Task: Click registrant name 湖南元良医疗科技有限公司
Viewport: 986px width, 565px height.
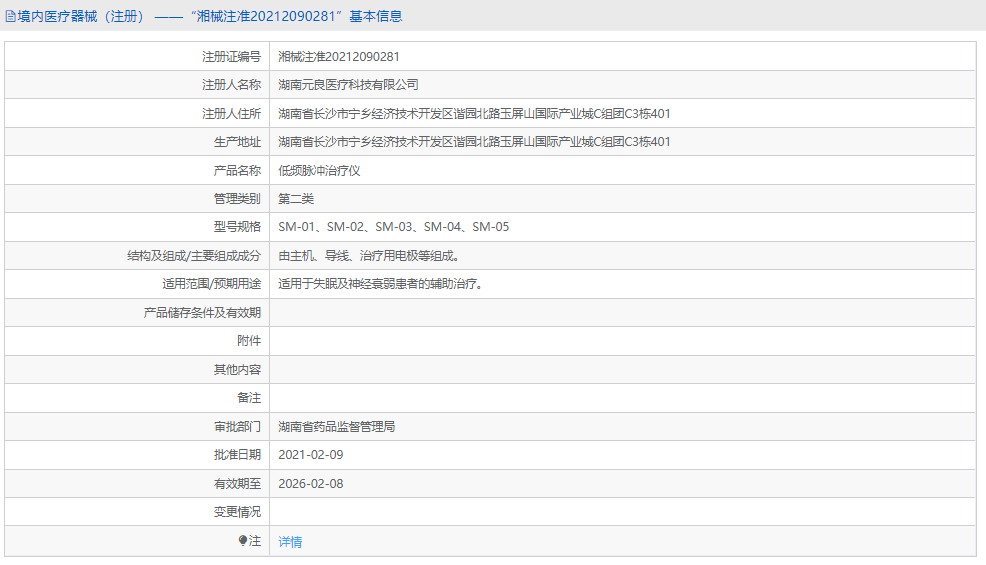Action: coord(348,85)
